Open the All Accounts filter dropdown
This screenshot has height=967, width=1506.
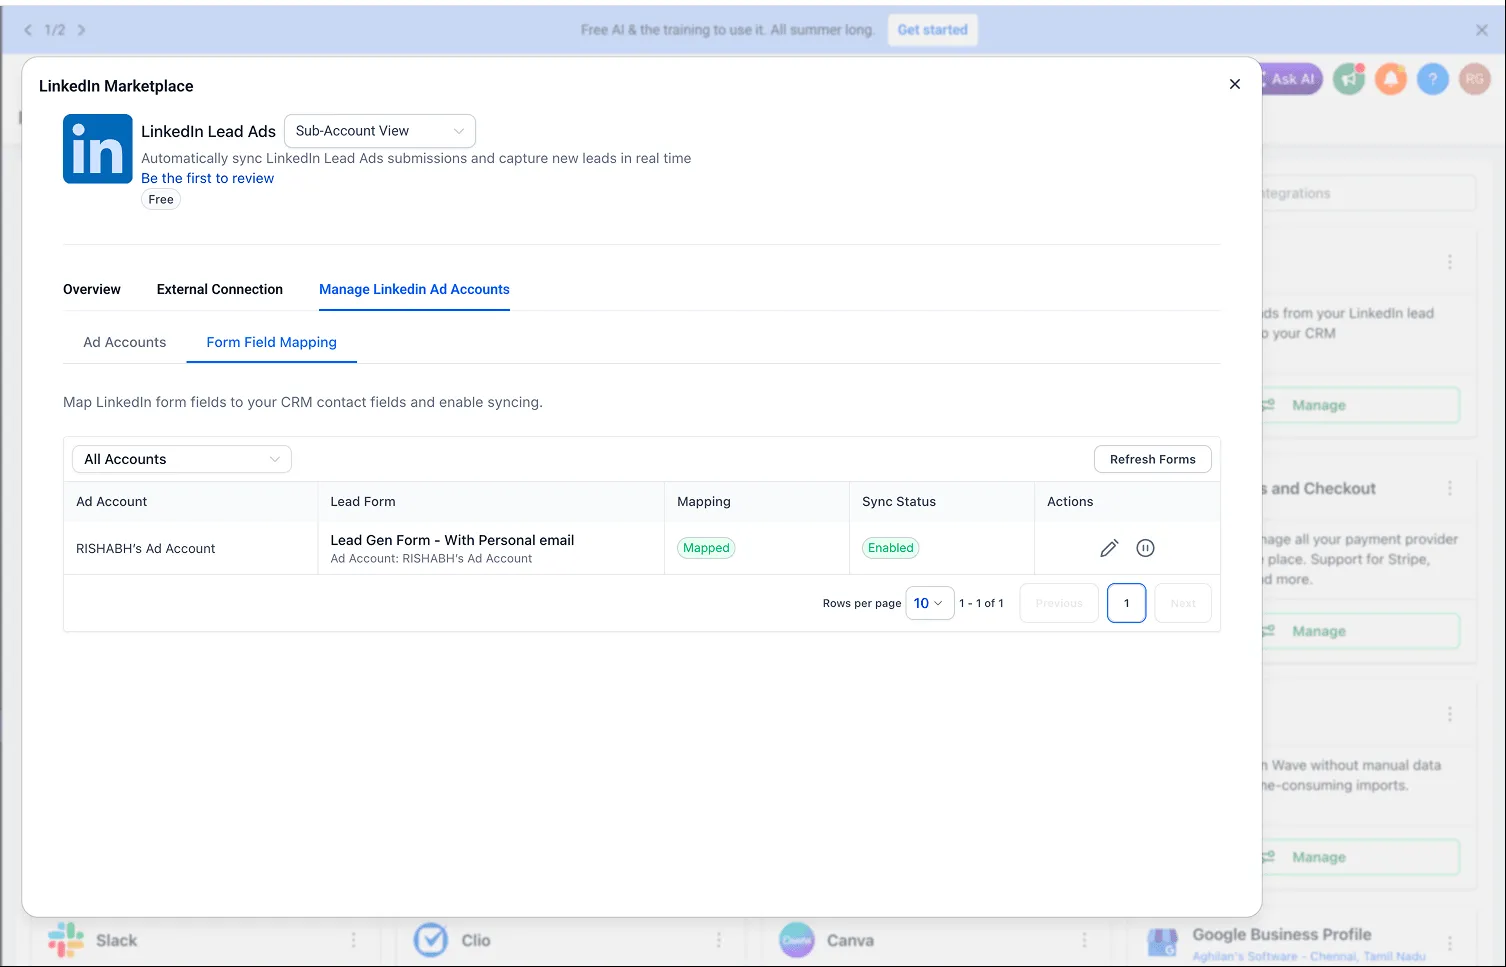(182, 459)
